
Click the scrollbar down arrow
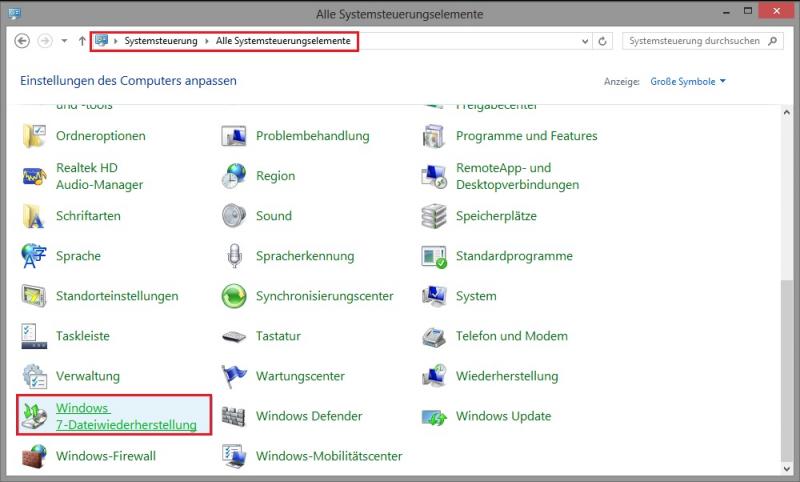pyautogui.click(x=787, y=468)
